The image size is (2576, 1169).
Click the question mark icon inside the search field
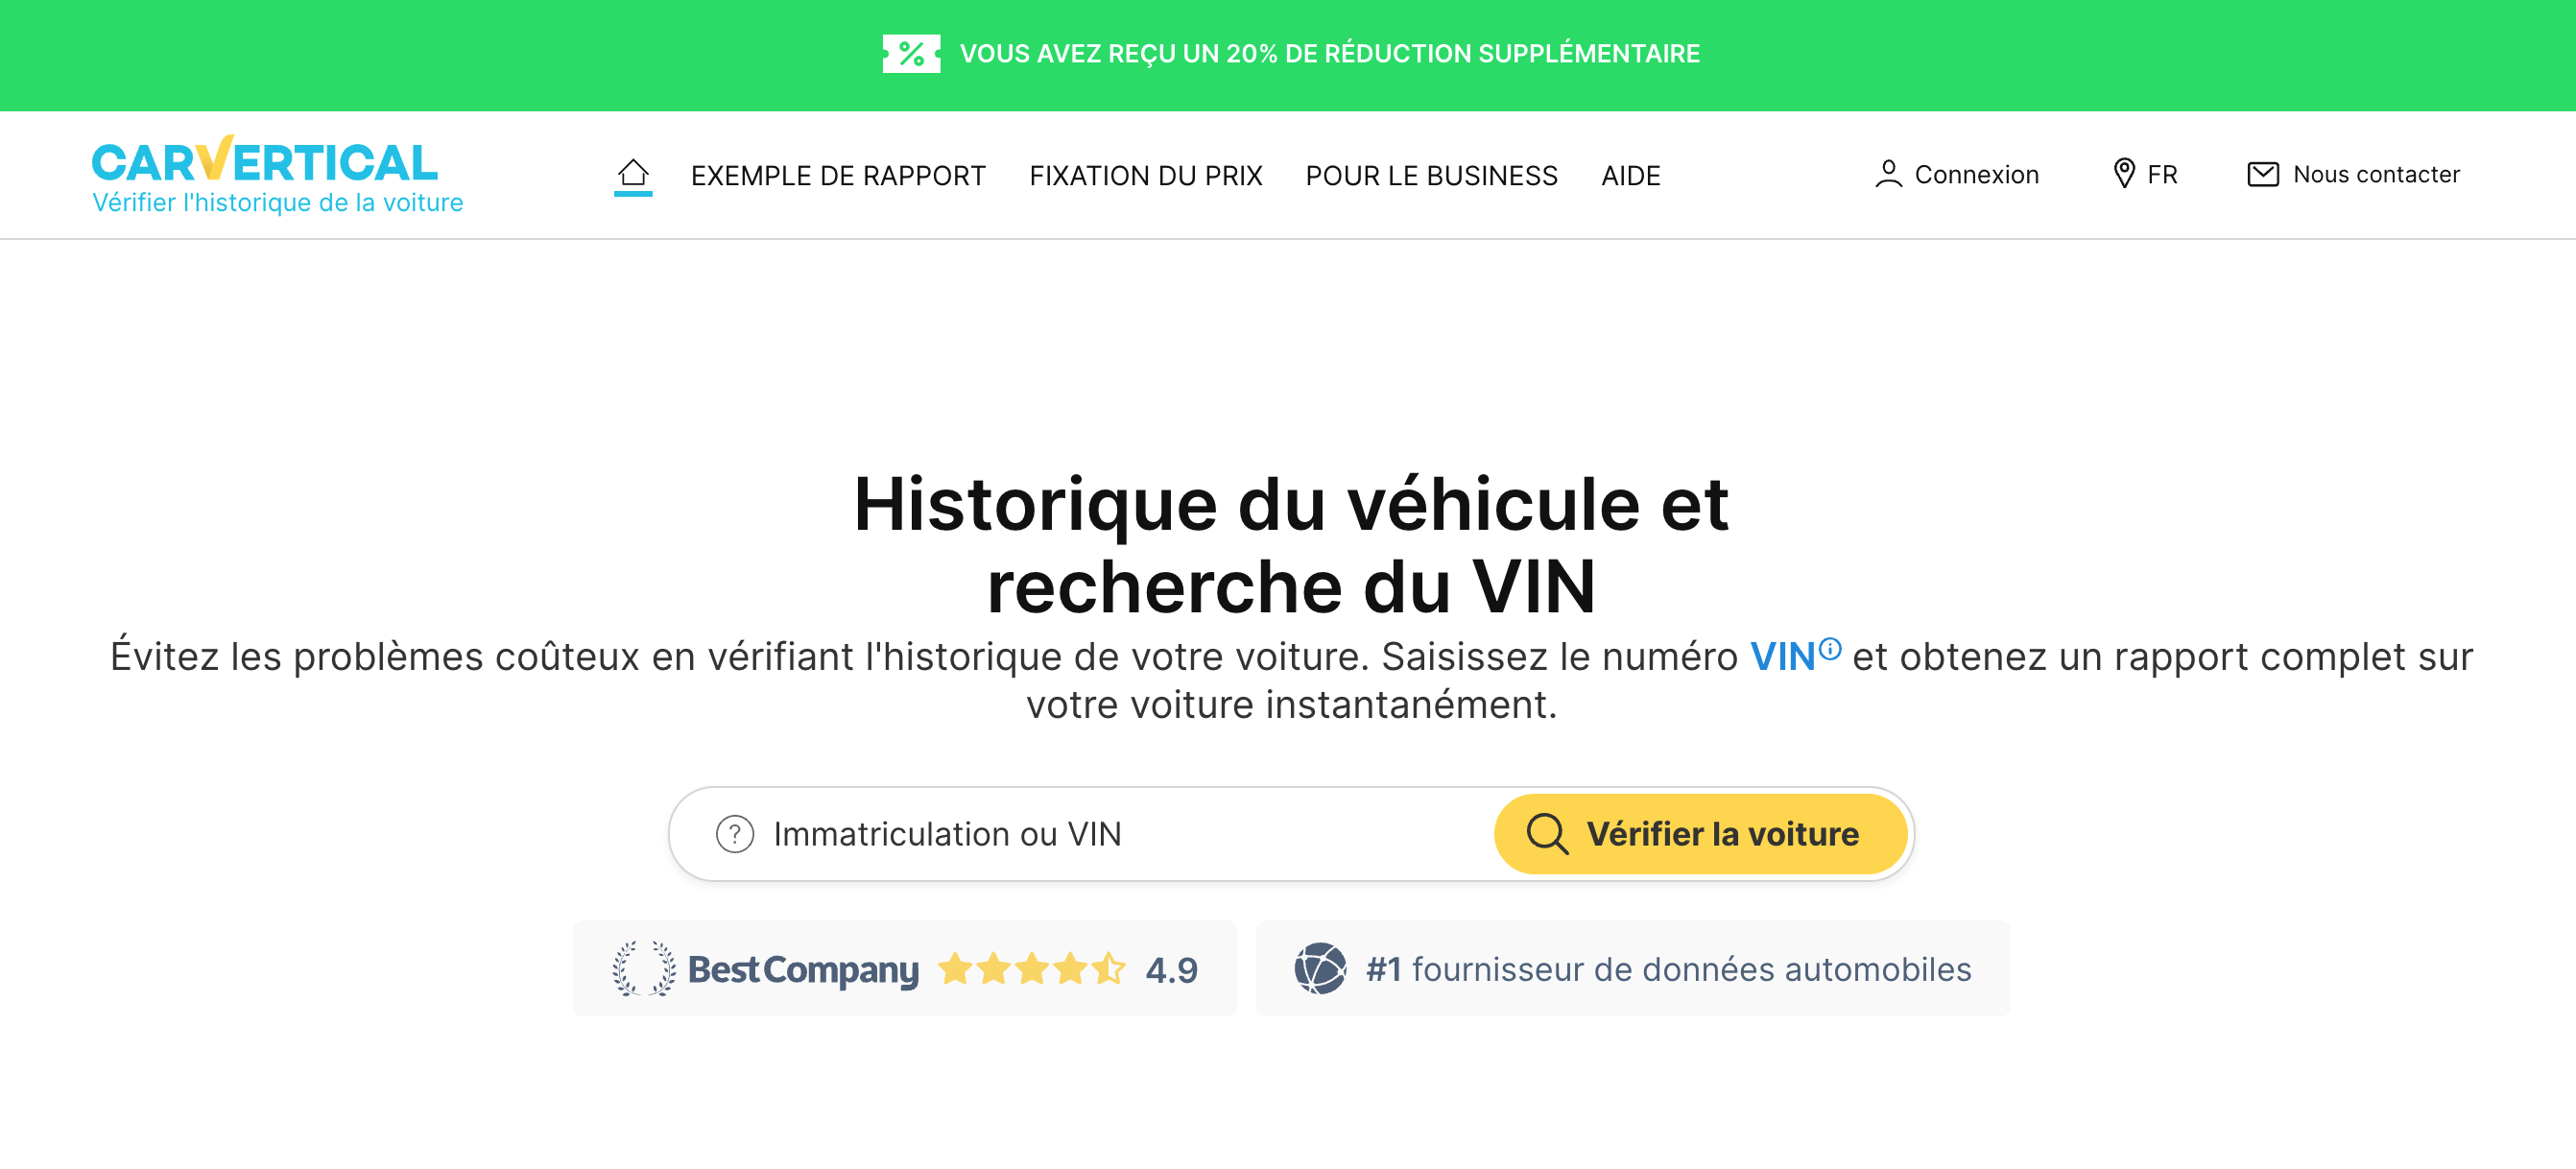point(735,833)
